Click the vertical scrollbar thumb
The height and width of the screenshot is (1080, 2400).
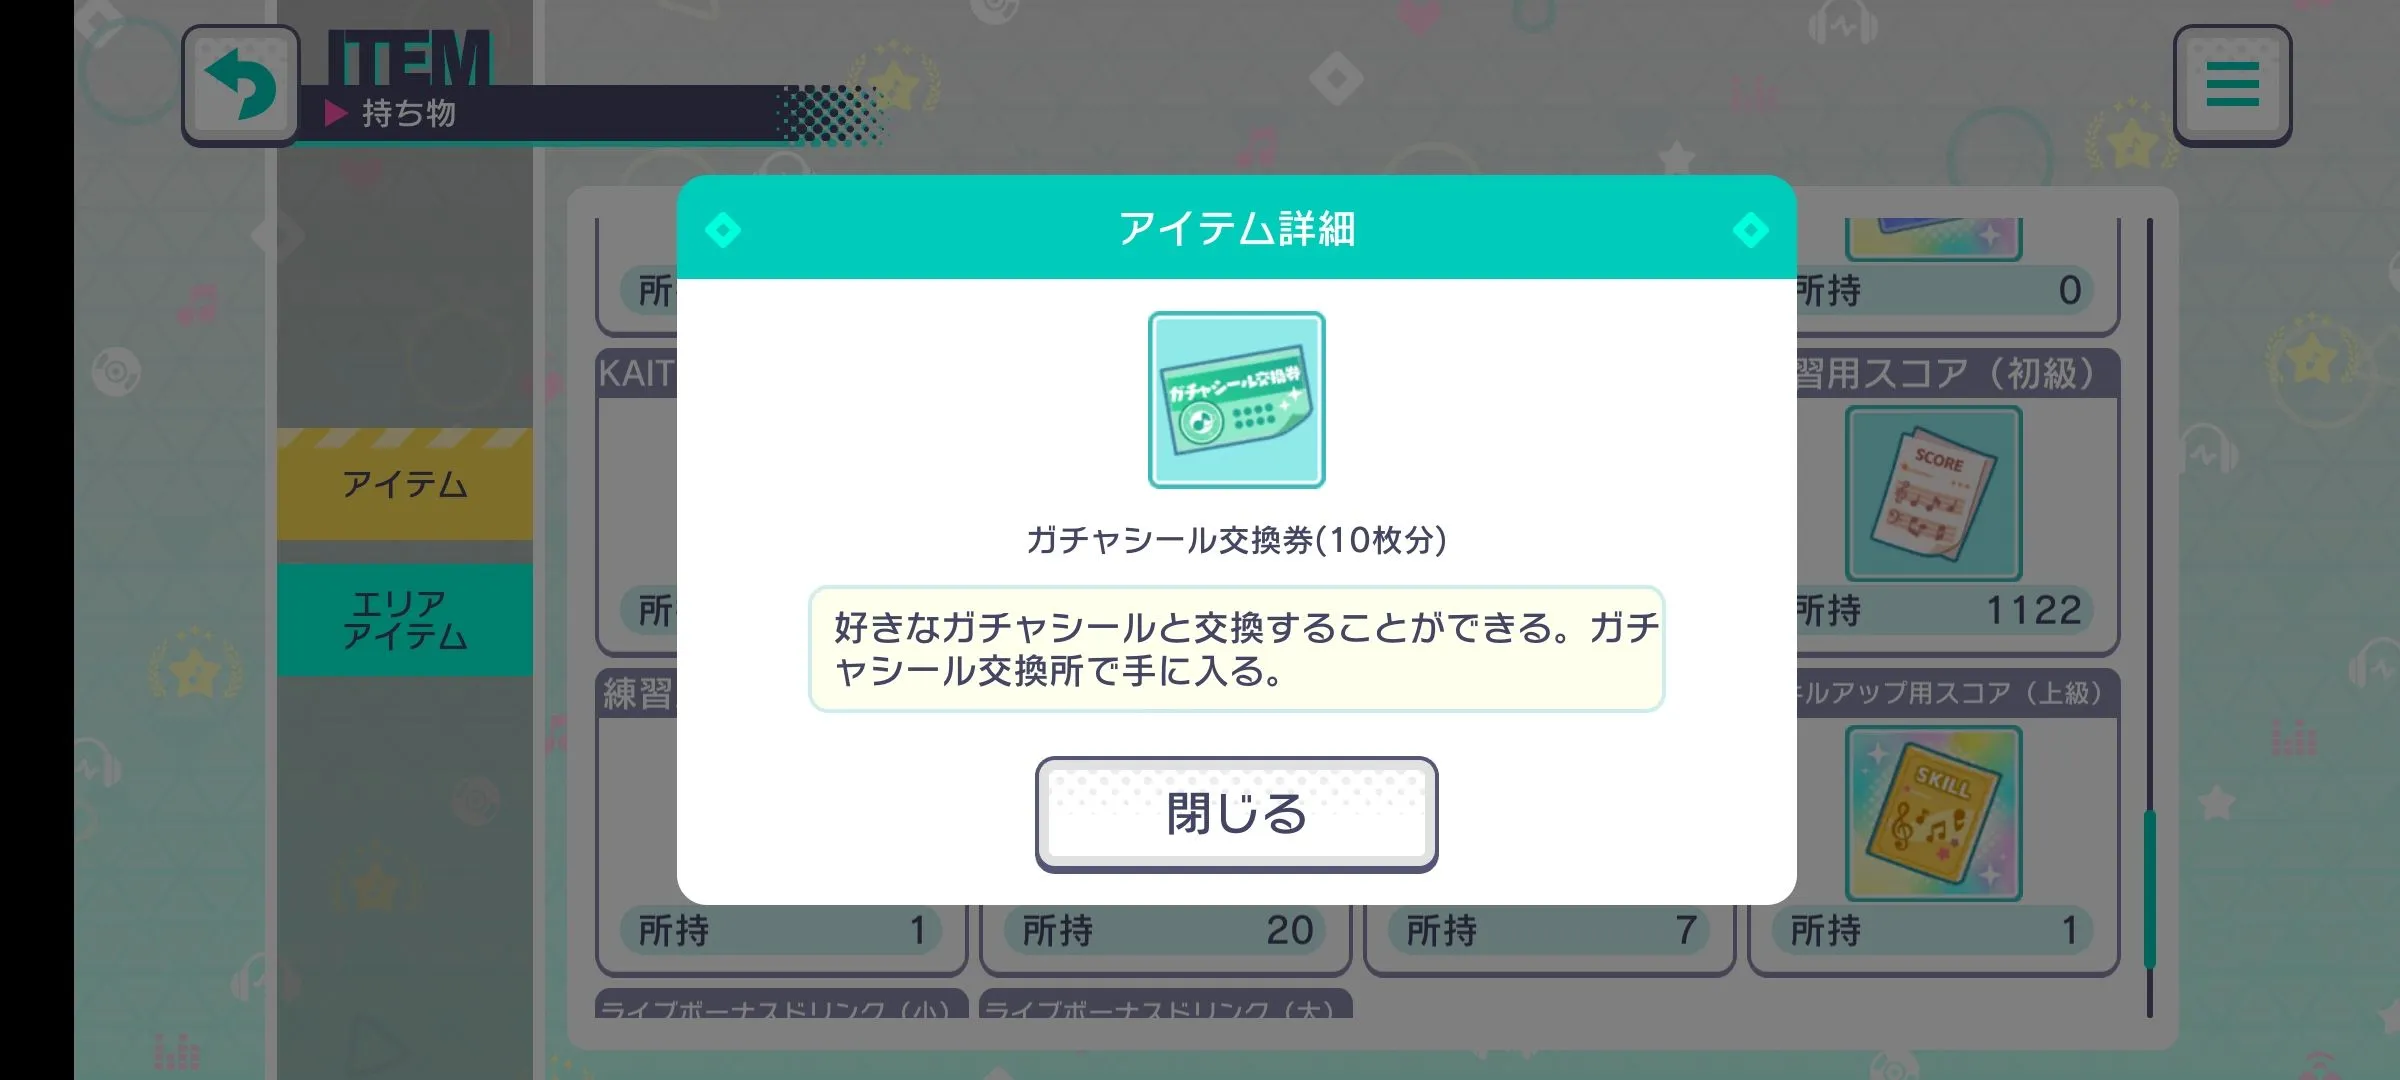[x=2149, y=890]
